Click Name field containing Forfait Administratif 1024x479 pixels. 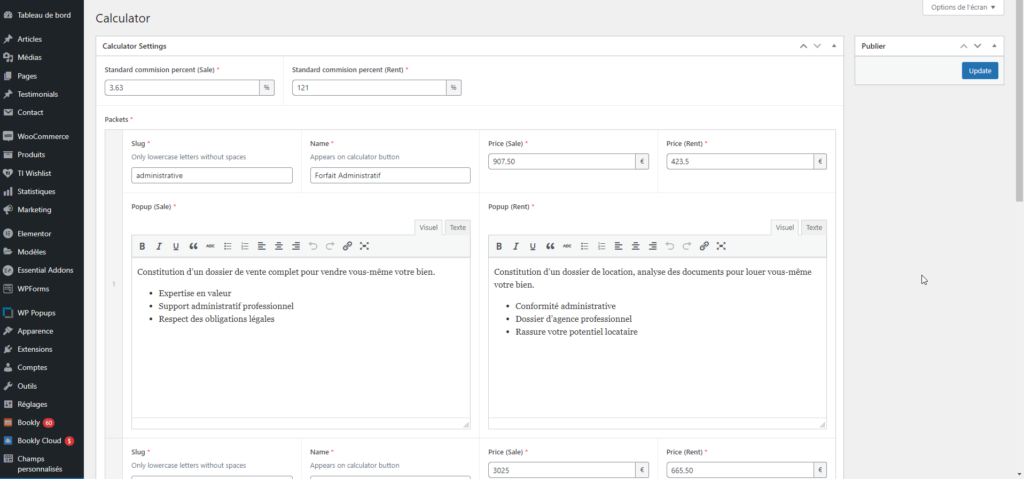pos(390,175)
